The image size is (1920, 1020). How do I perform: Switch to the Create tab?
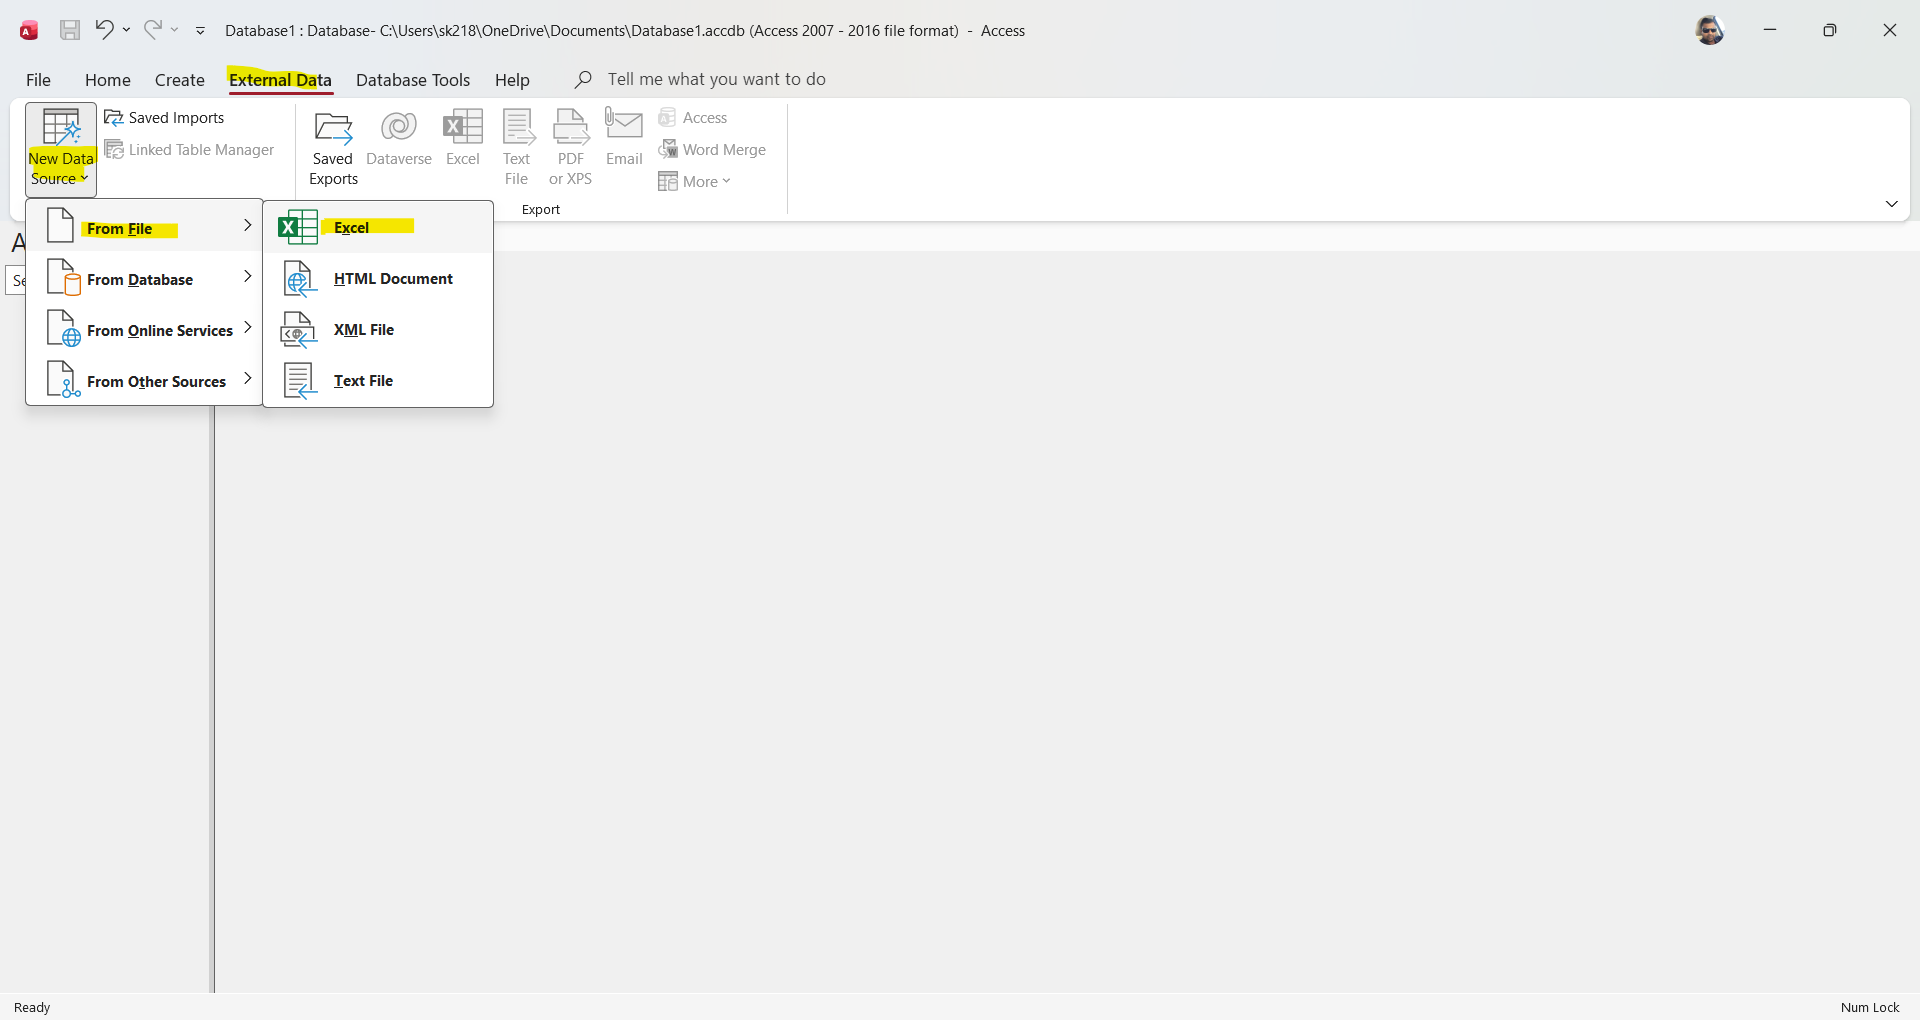coord(180,80)
